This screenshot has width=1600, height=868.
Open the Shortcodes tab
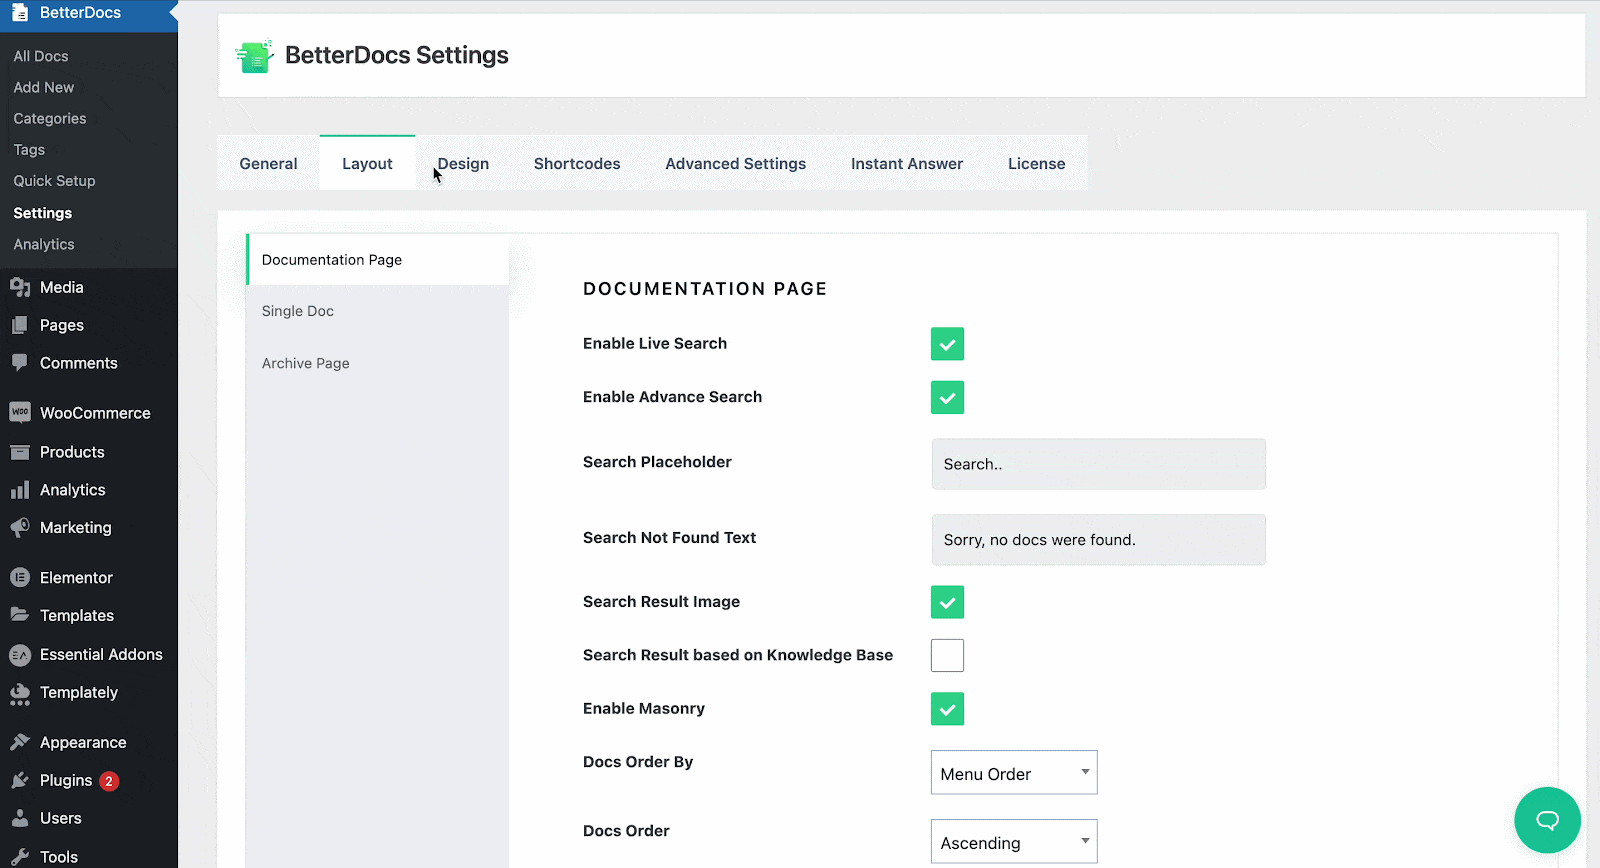pyautogui.click(x=577, y=163)
